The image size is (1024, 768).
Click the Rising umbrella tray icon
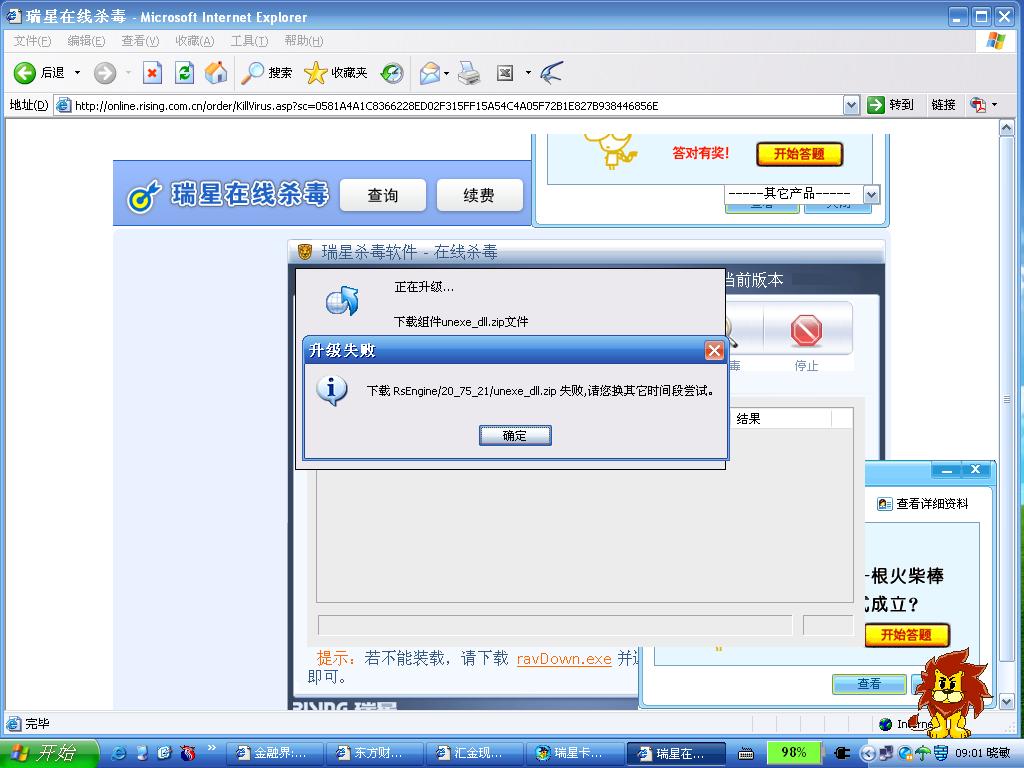click(x=922, y=753)
